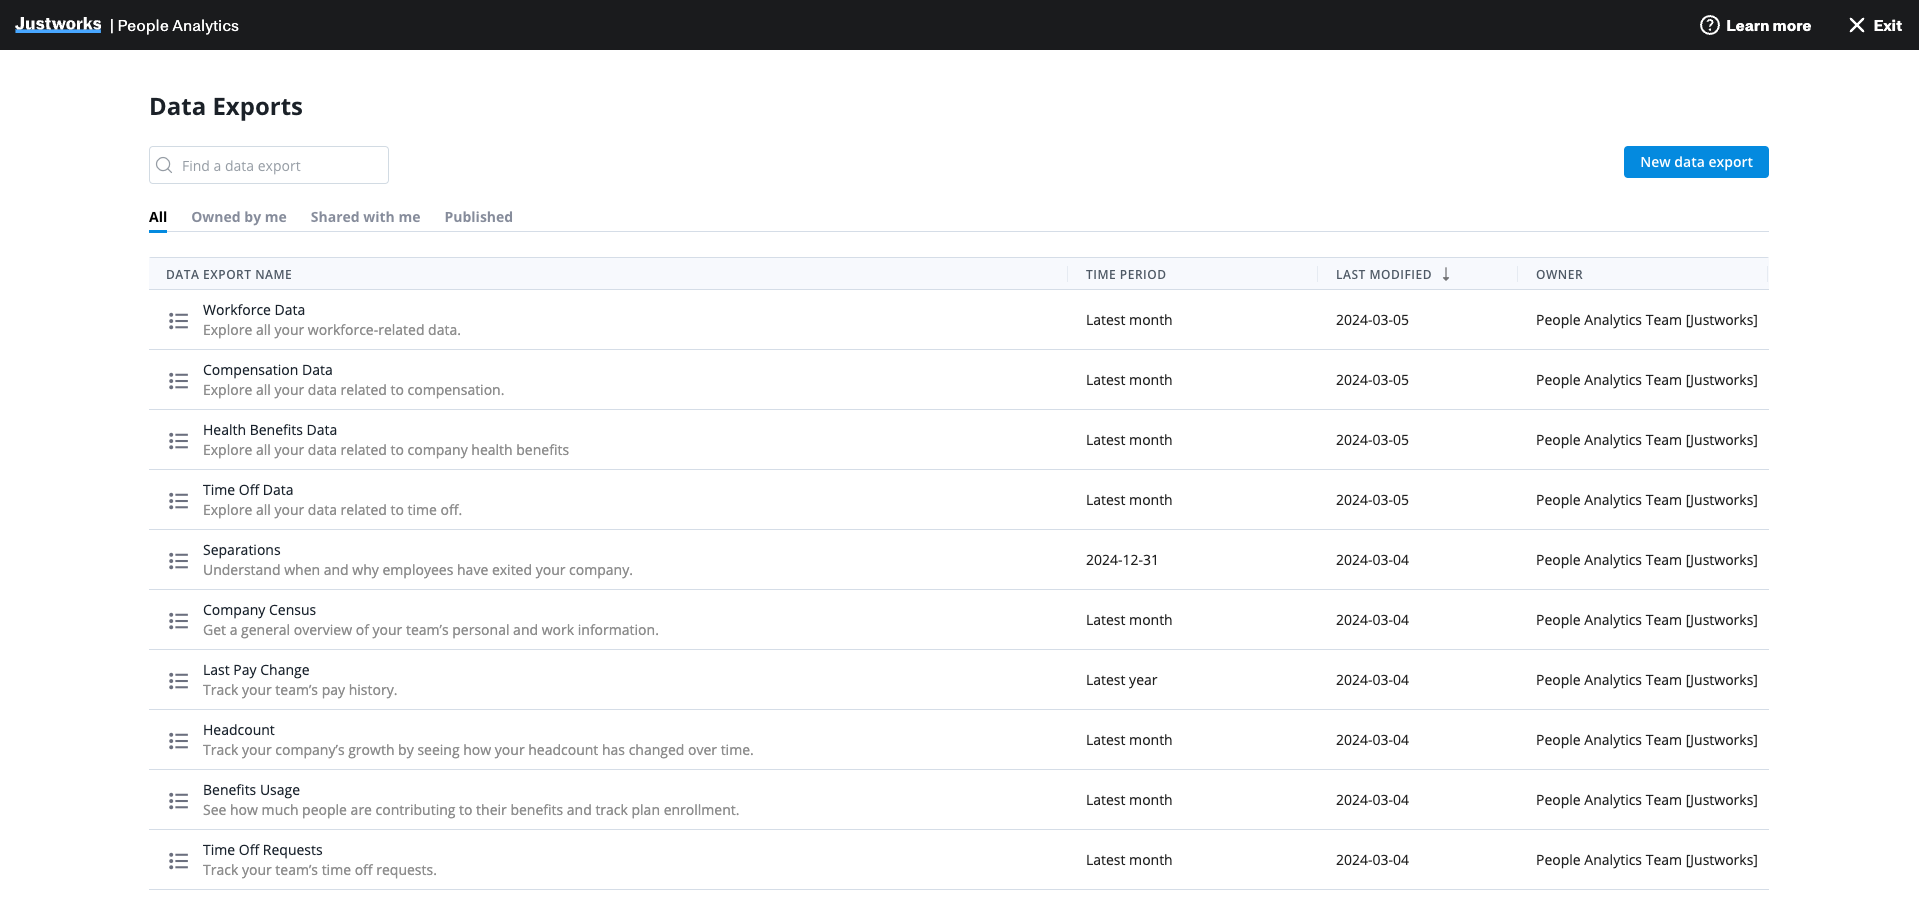Switch to the Owned by me tab

coord(239,217)
